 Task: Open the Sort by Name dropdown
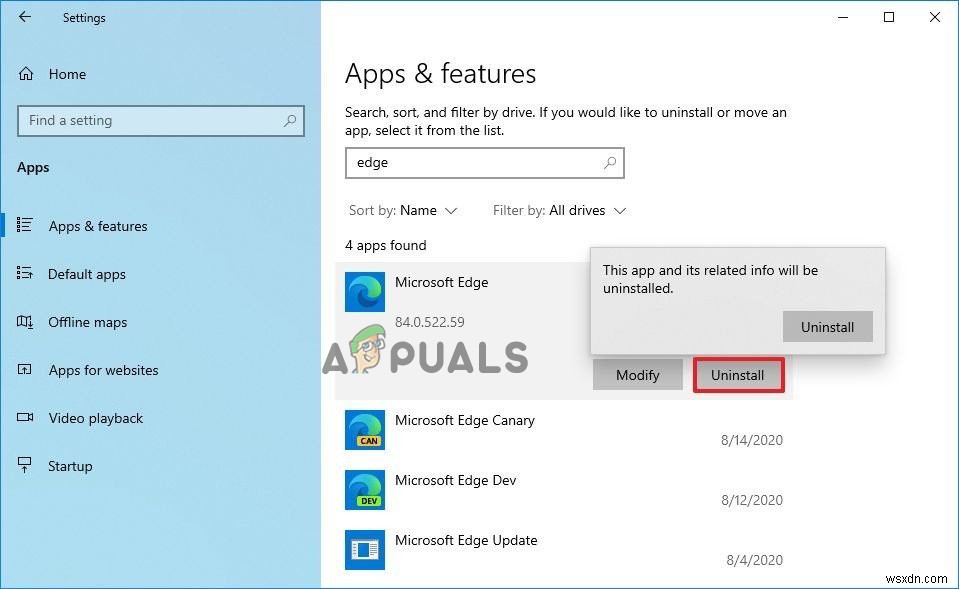click(x=404, y=210)
